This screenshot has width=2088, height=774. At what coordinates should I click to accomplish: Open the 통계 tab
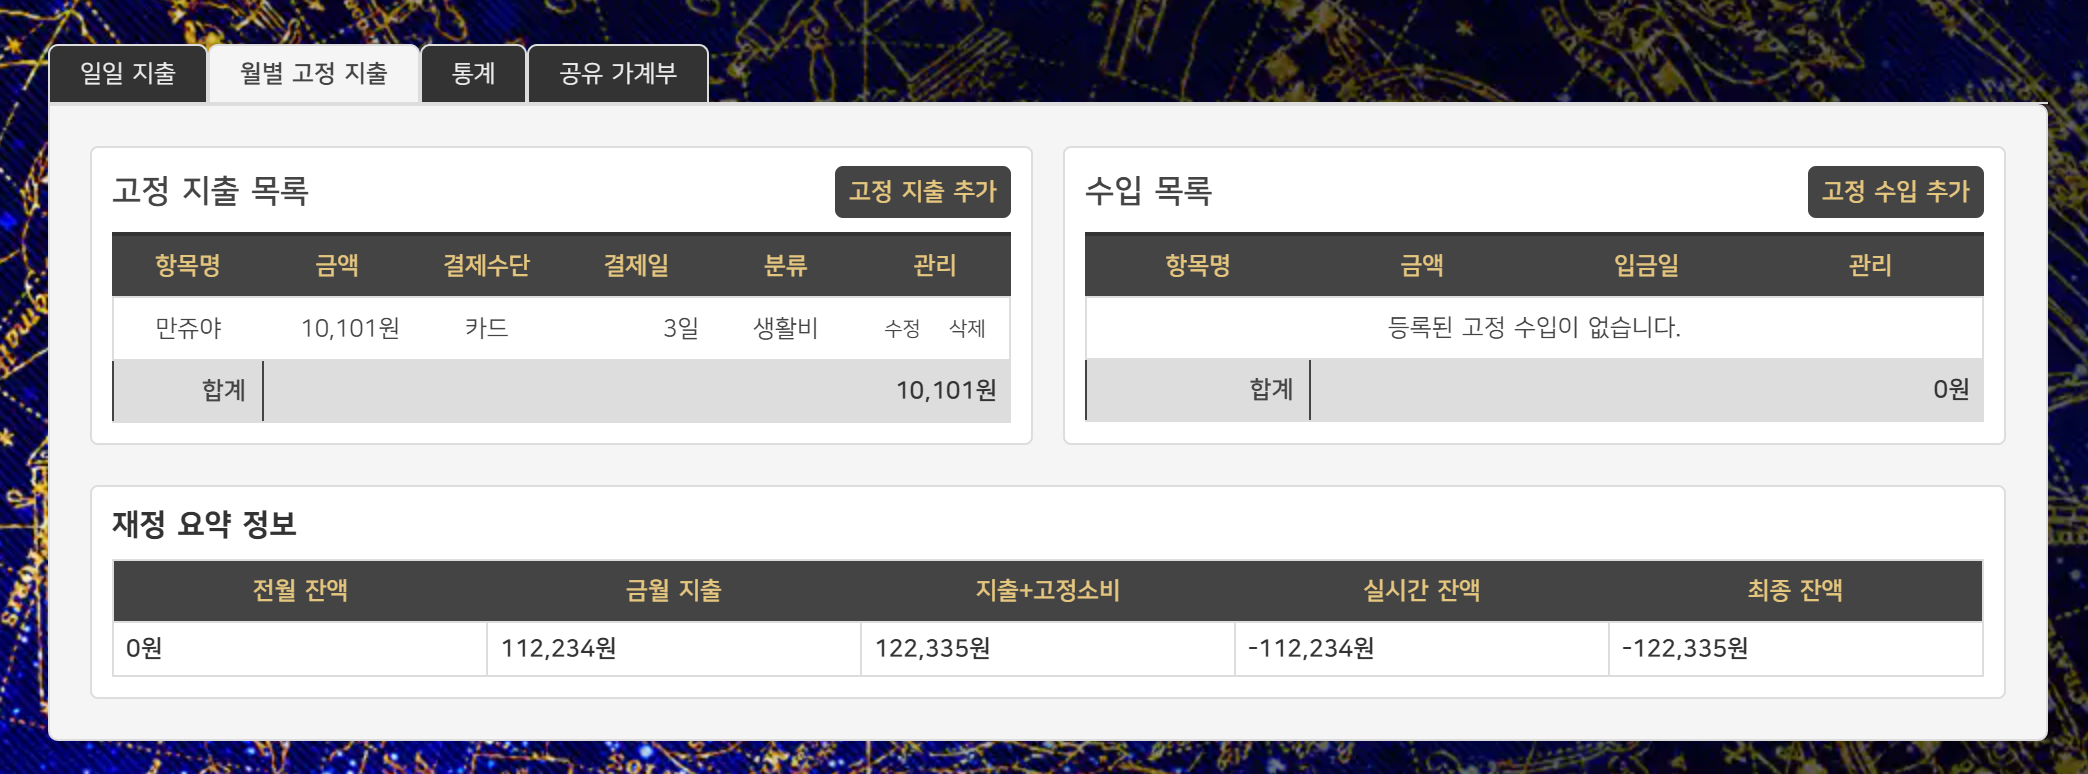click(473, 74)
